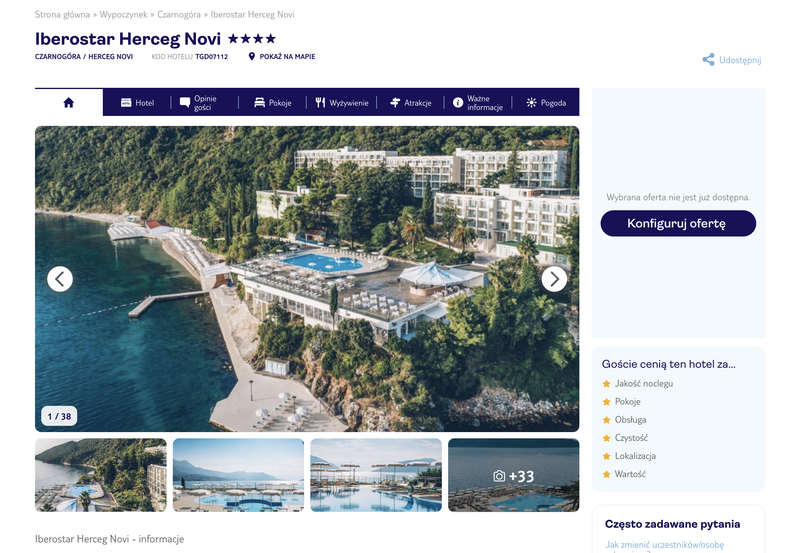Screen dimensions: 800x553
Task: Open the Wypoczynek breadcrumb link
Action: 123,14
